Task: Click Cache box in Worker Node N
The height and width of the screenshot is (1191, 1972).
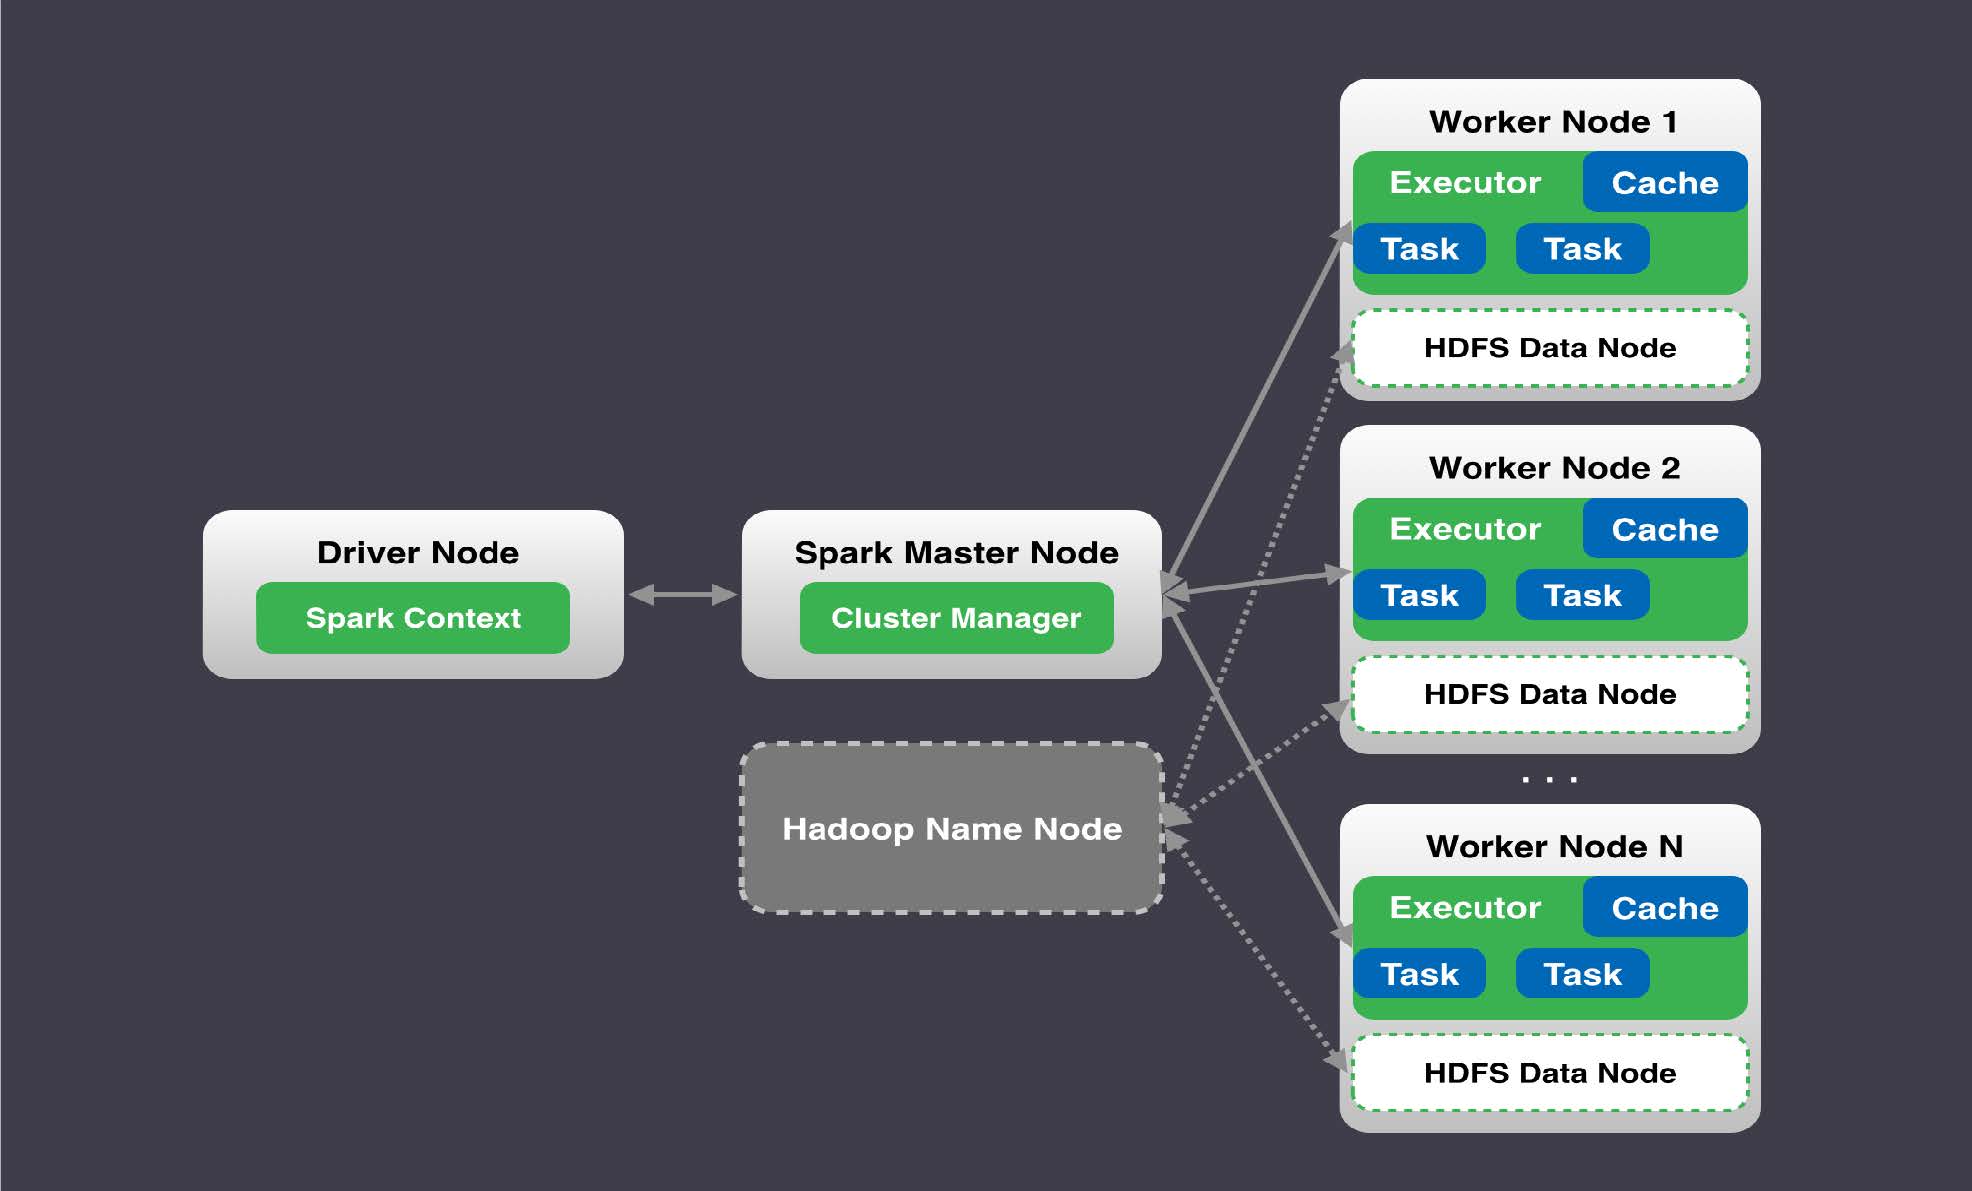Action: (x=1665, y=907)
